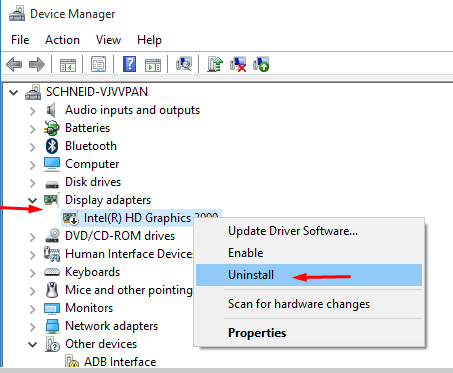
Task: Click the Update driver software toolbar icon
Action: (215, 64)
